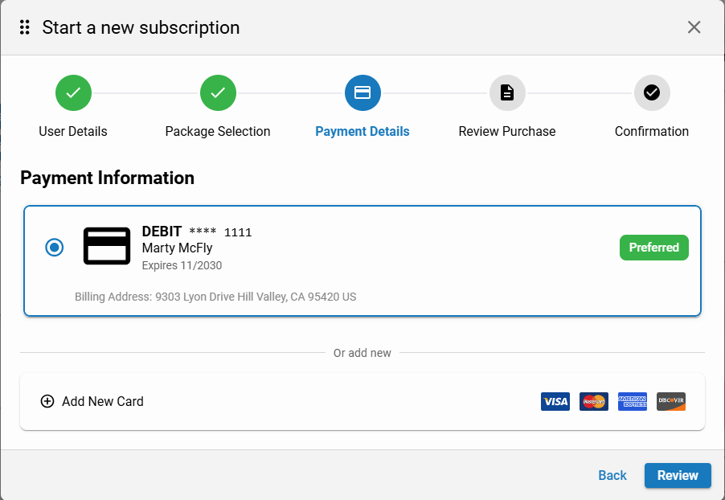This screenshot has width=725, height=500.
Task: Select the Payment Details card step icon
Action: pos(362,93)
